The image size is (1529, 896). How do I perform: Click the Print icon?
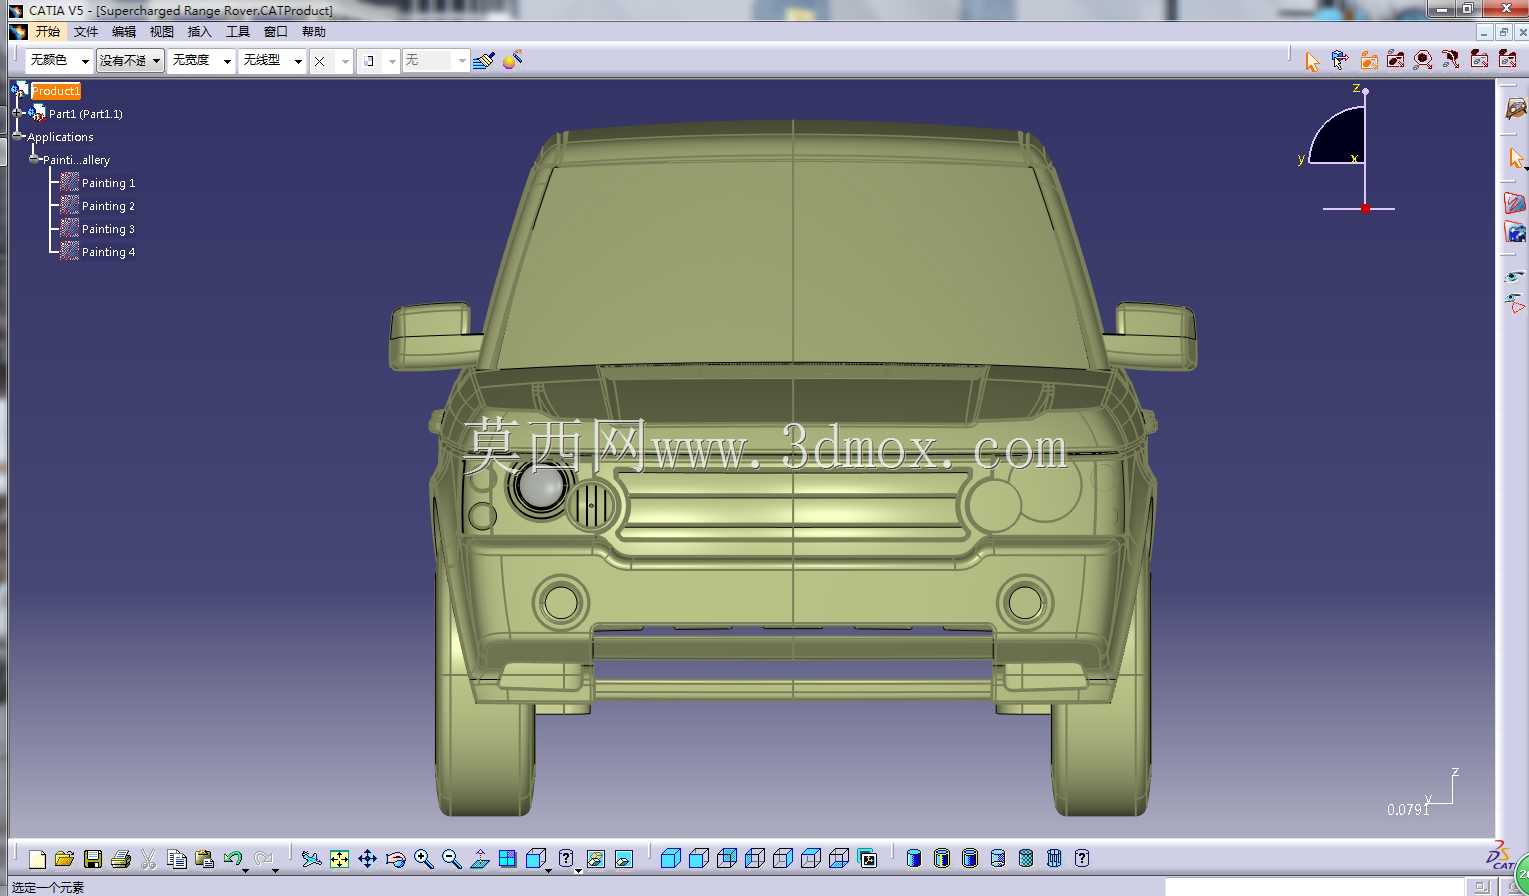tap(121, 859)
